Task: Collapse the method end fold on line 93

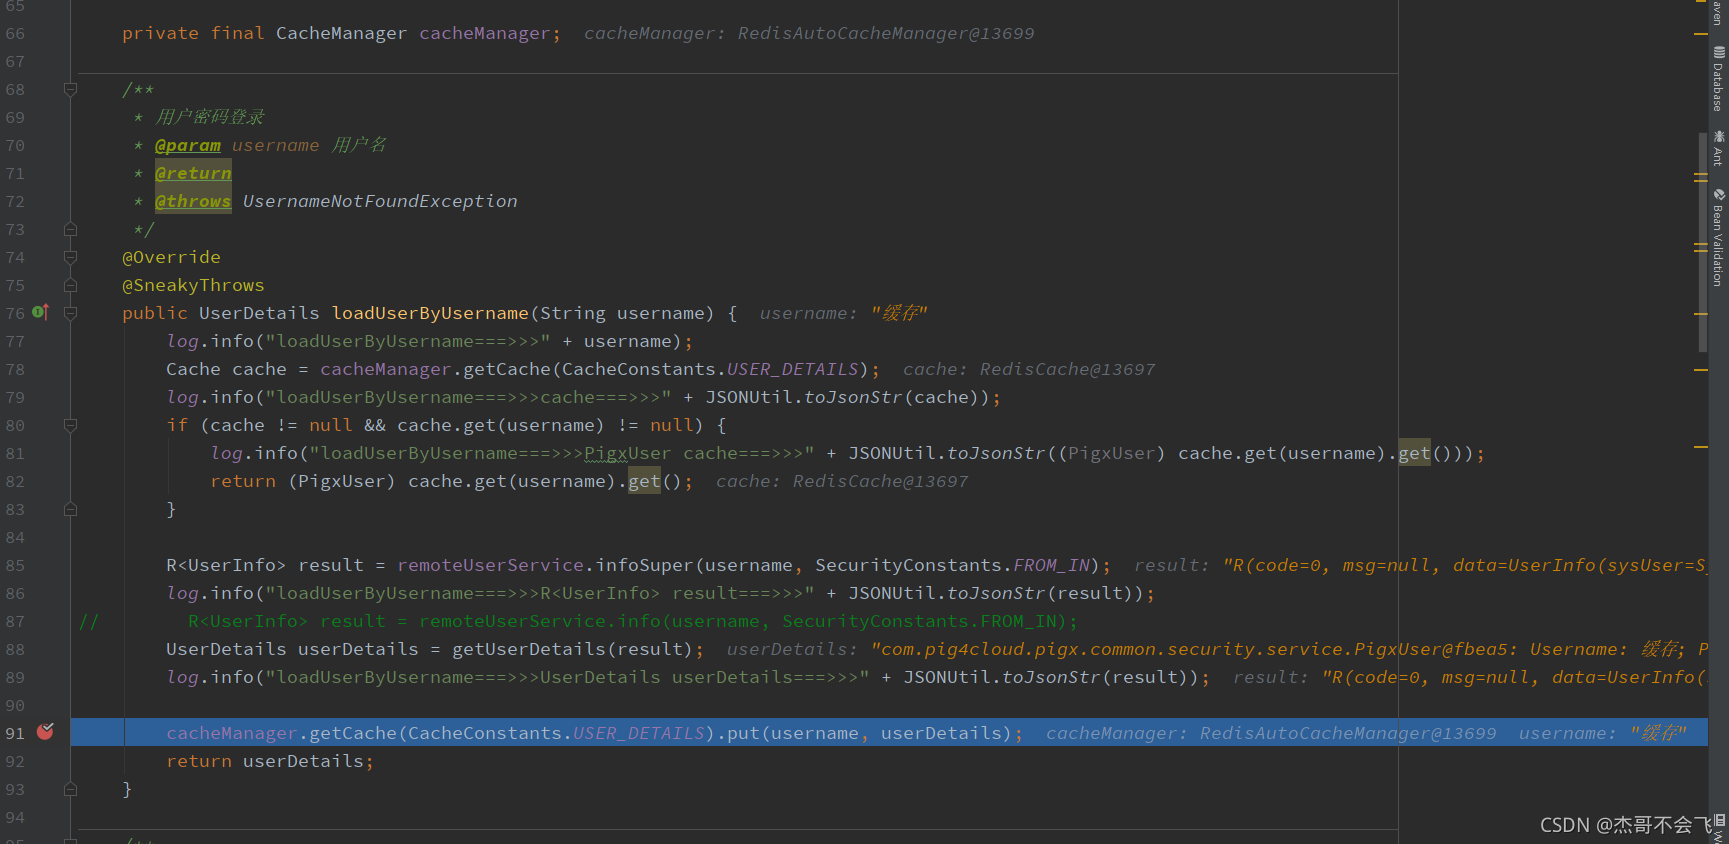Action: pos(70,789)
